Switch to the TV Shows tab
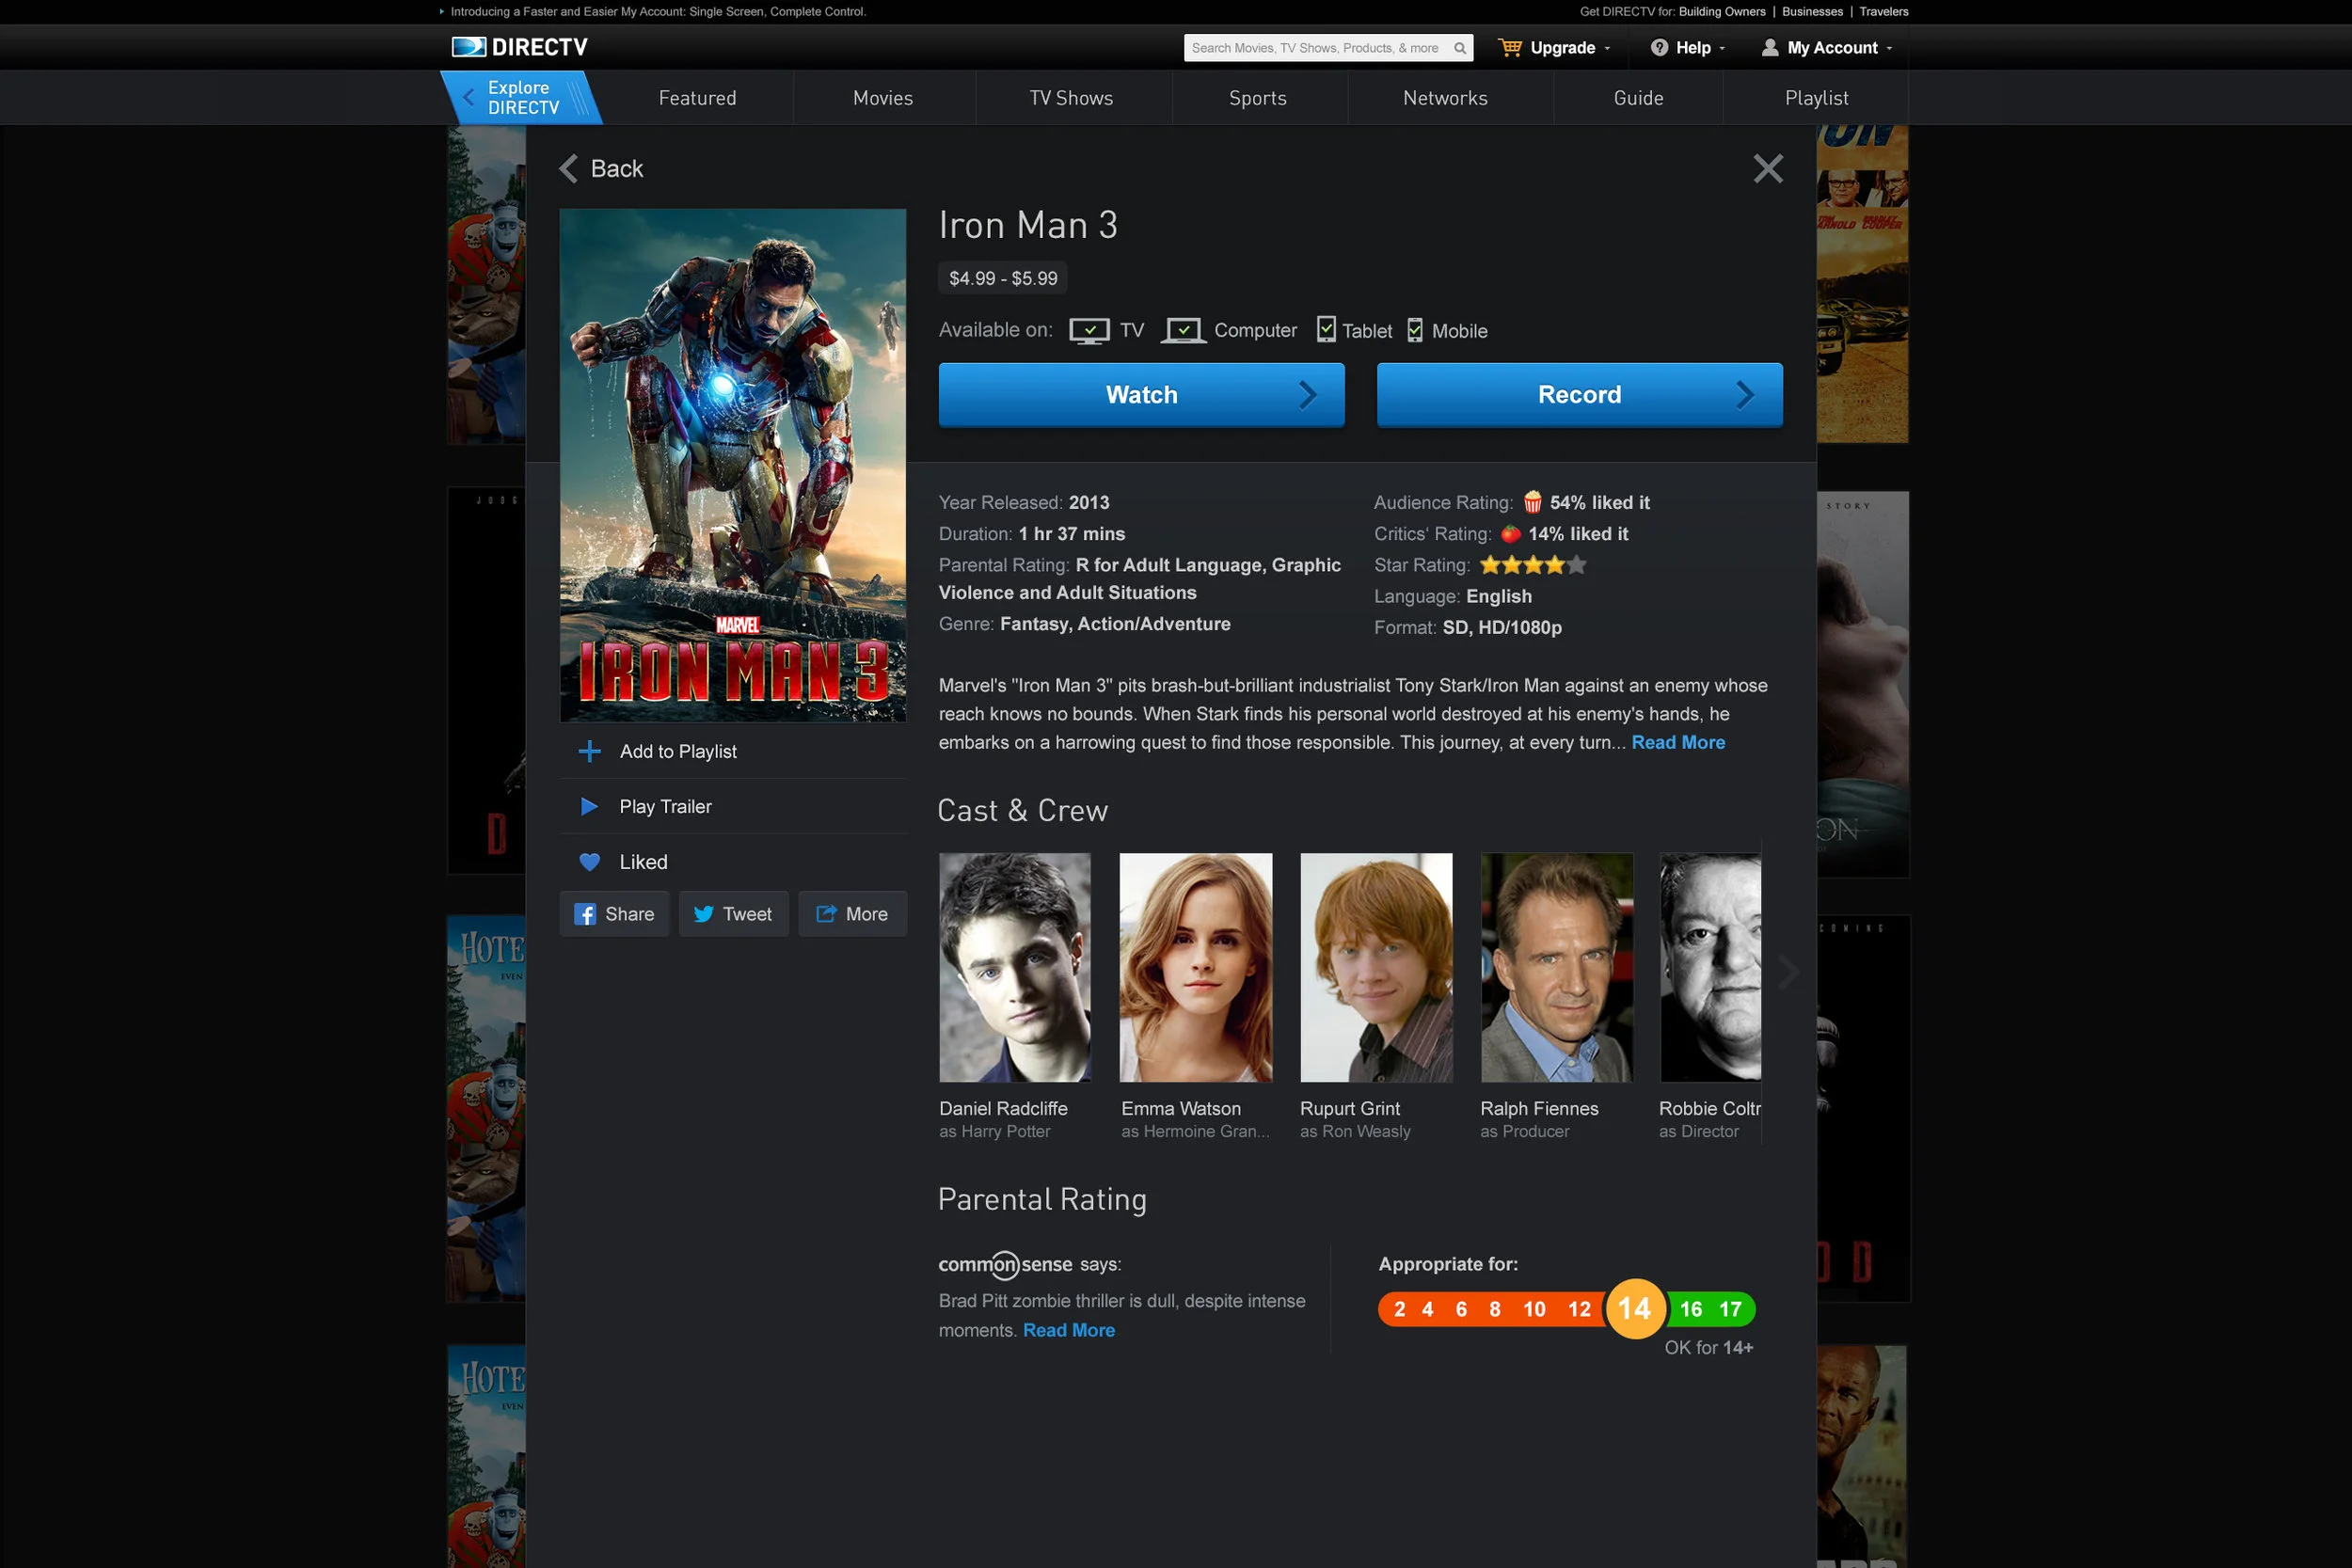2352x1568 pixels. [x=1071, y=98]
